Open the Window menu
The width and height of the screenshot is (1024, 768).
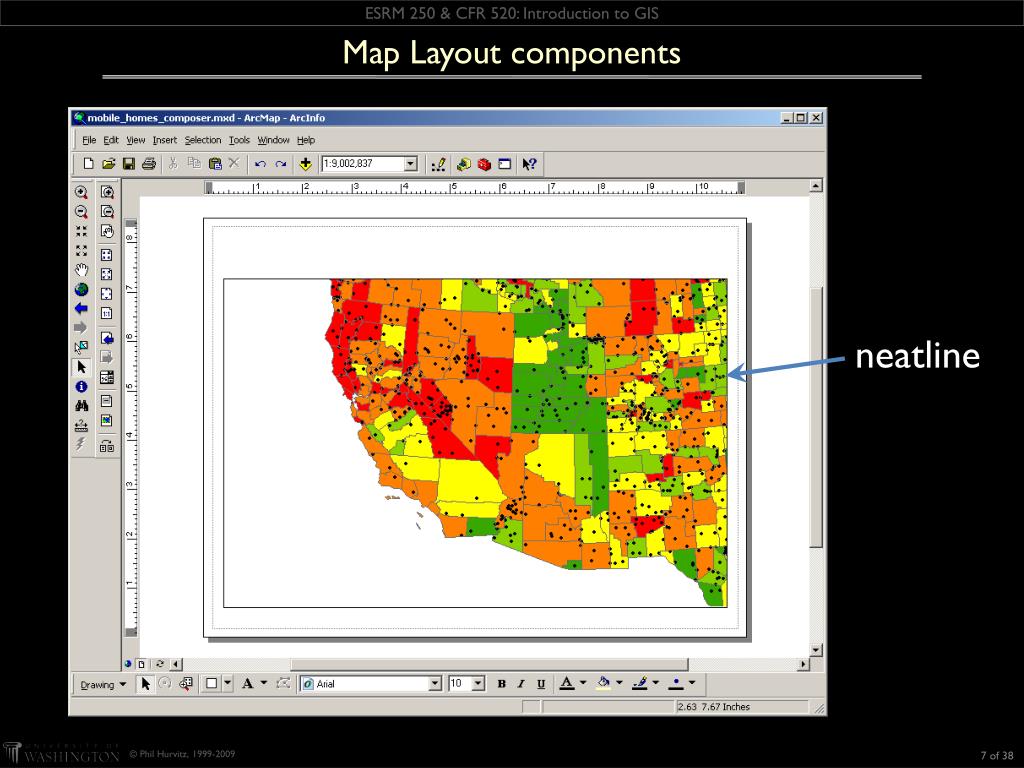coord(273,140)
